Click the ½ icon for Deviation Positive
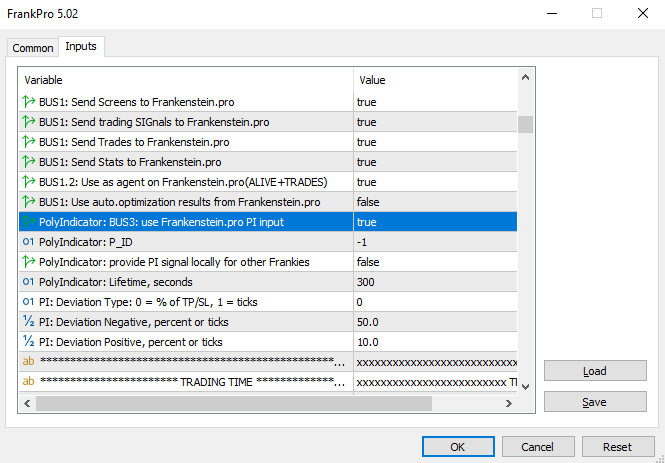This screenshot has height=463, width=665. [28, 341]
